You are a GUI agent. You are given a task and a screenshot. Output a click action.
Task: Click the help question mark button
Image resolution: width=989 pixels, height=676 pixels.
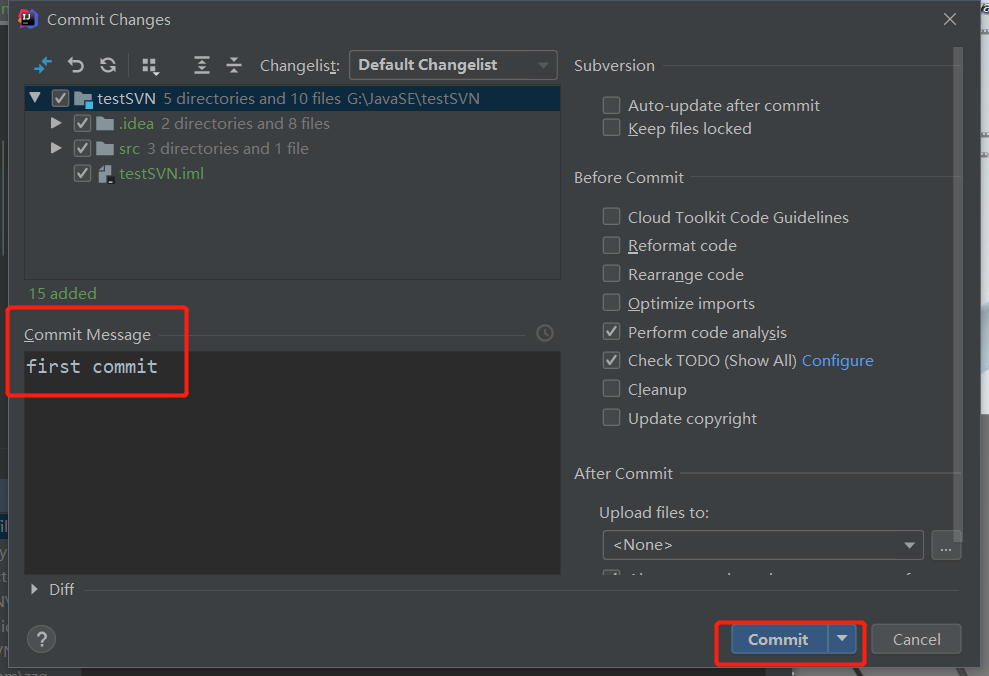point(42,639)
